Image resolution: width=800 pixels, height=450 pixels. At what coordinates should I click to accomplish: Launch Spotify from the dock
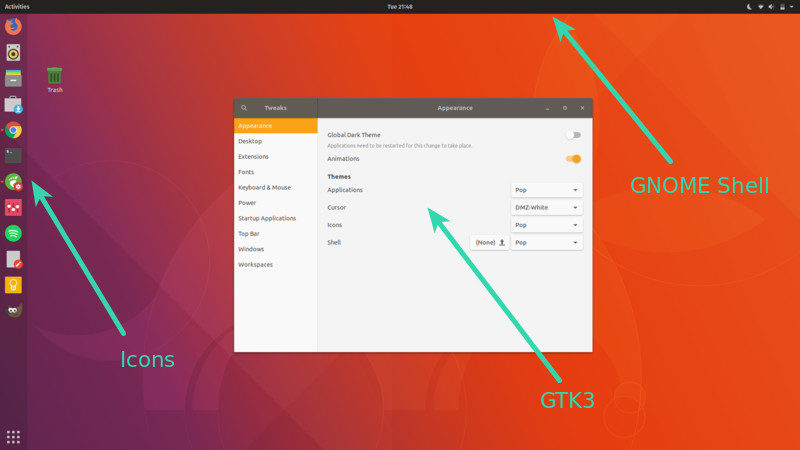tap(13, 233)
